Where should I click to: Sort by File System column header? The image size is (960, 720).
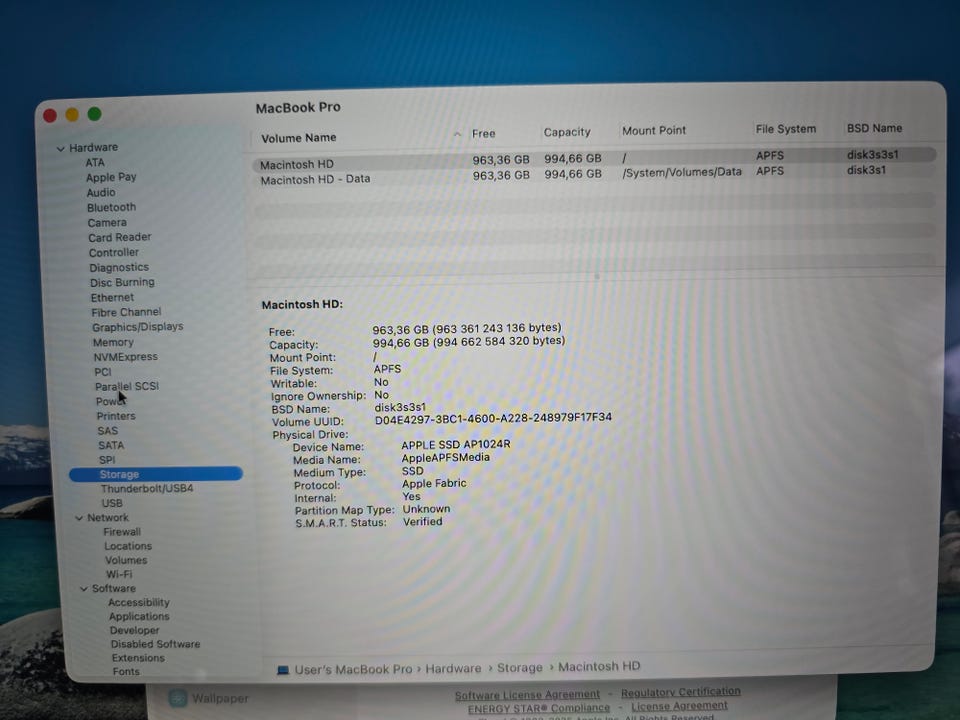[786, 129]
